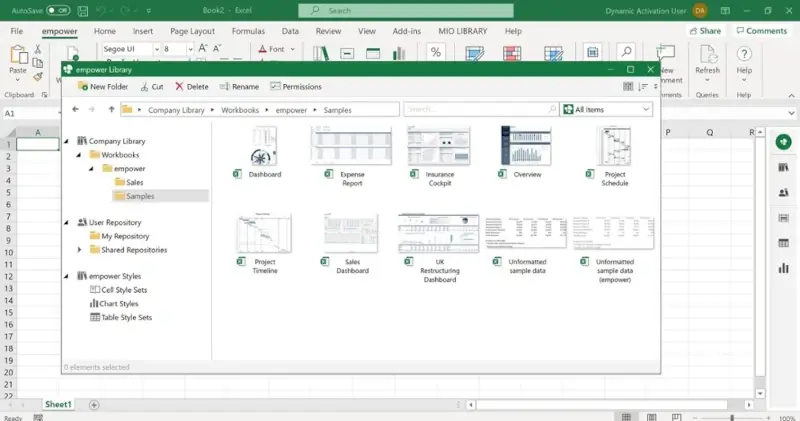Image resolution: width=800 pixels, height=421 pixels.
Task: Click the Paste clipboard icon
Action: click(18, 55)
